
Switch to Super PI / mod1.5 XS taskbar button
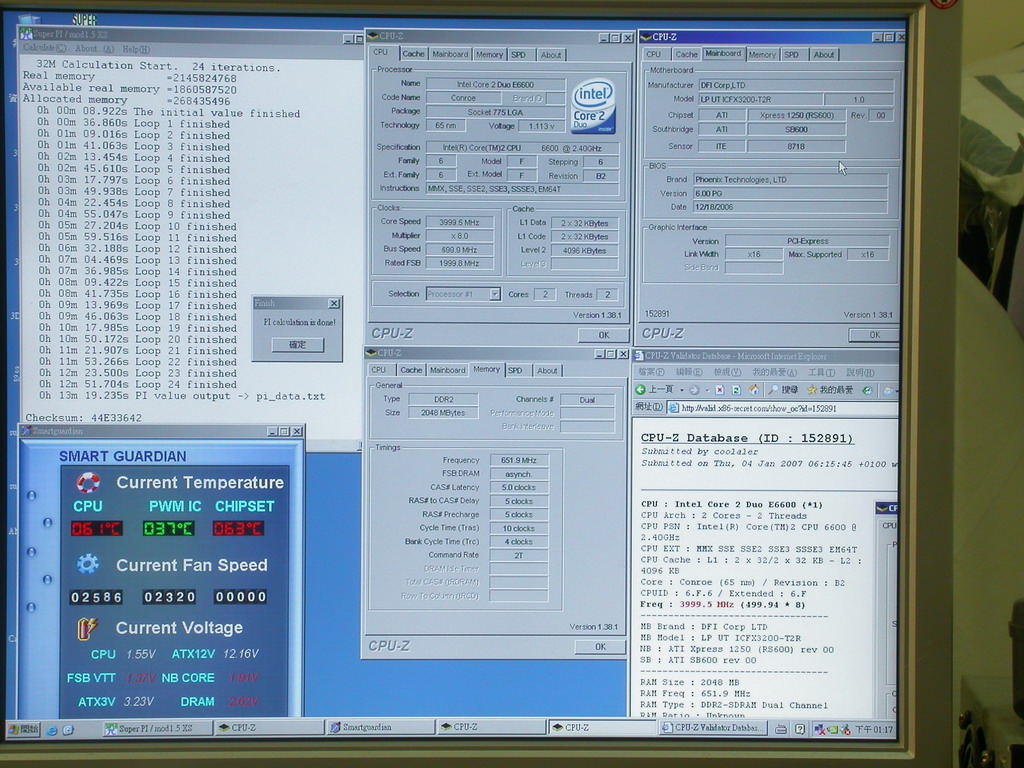click(x=157, y=728)
